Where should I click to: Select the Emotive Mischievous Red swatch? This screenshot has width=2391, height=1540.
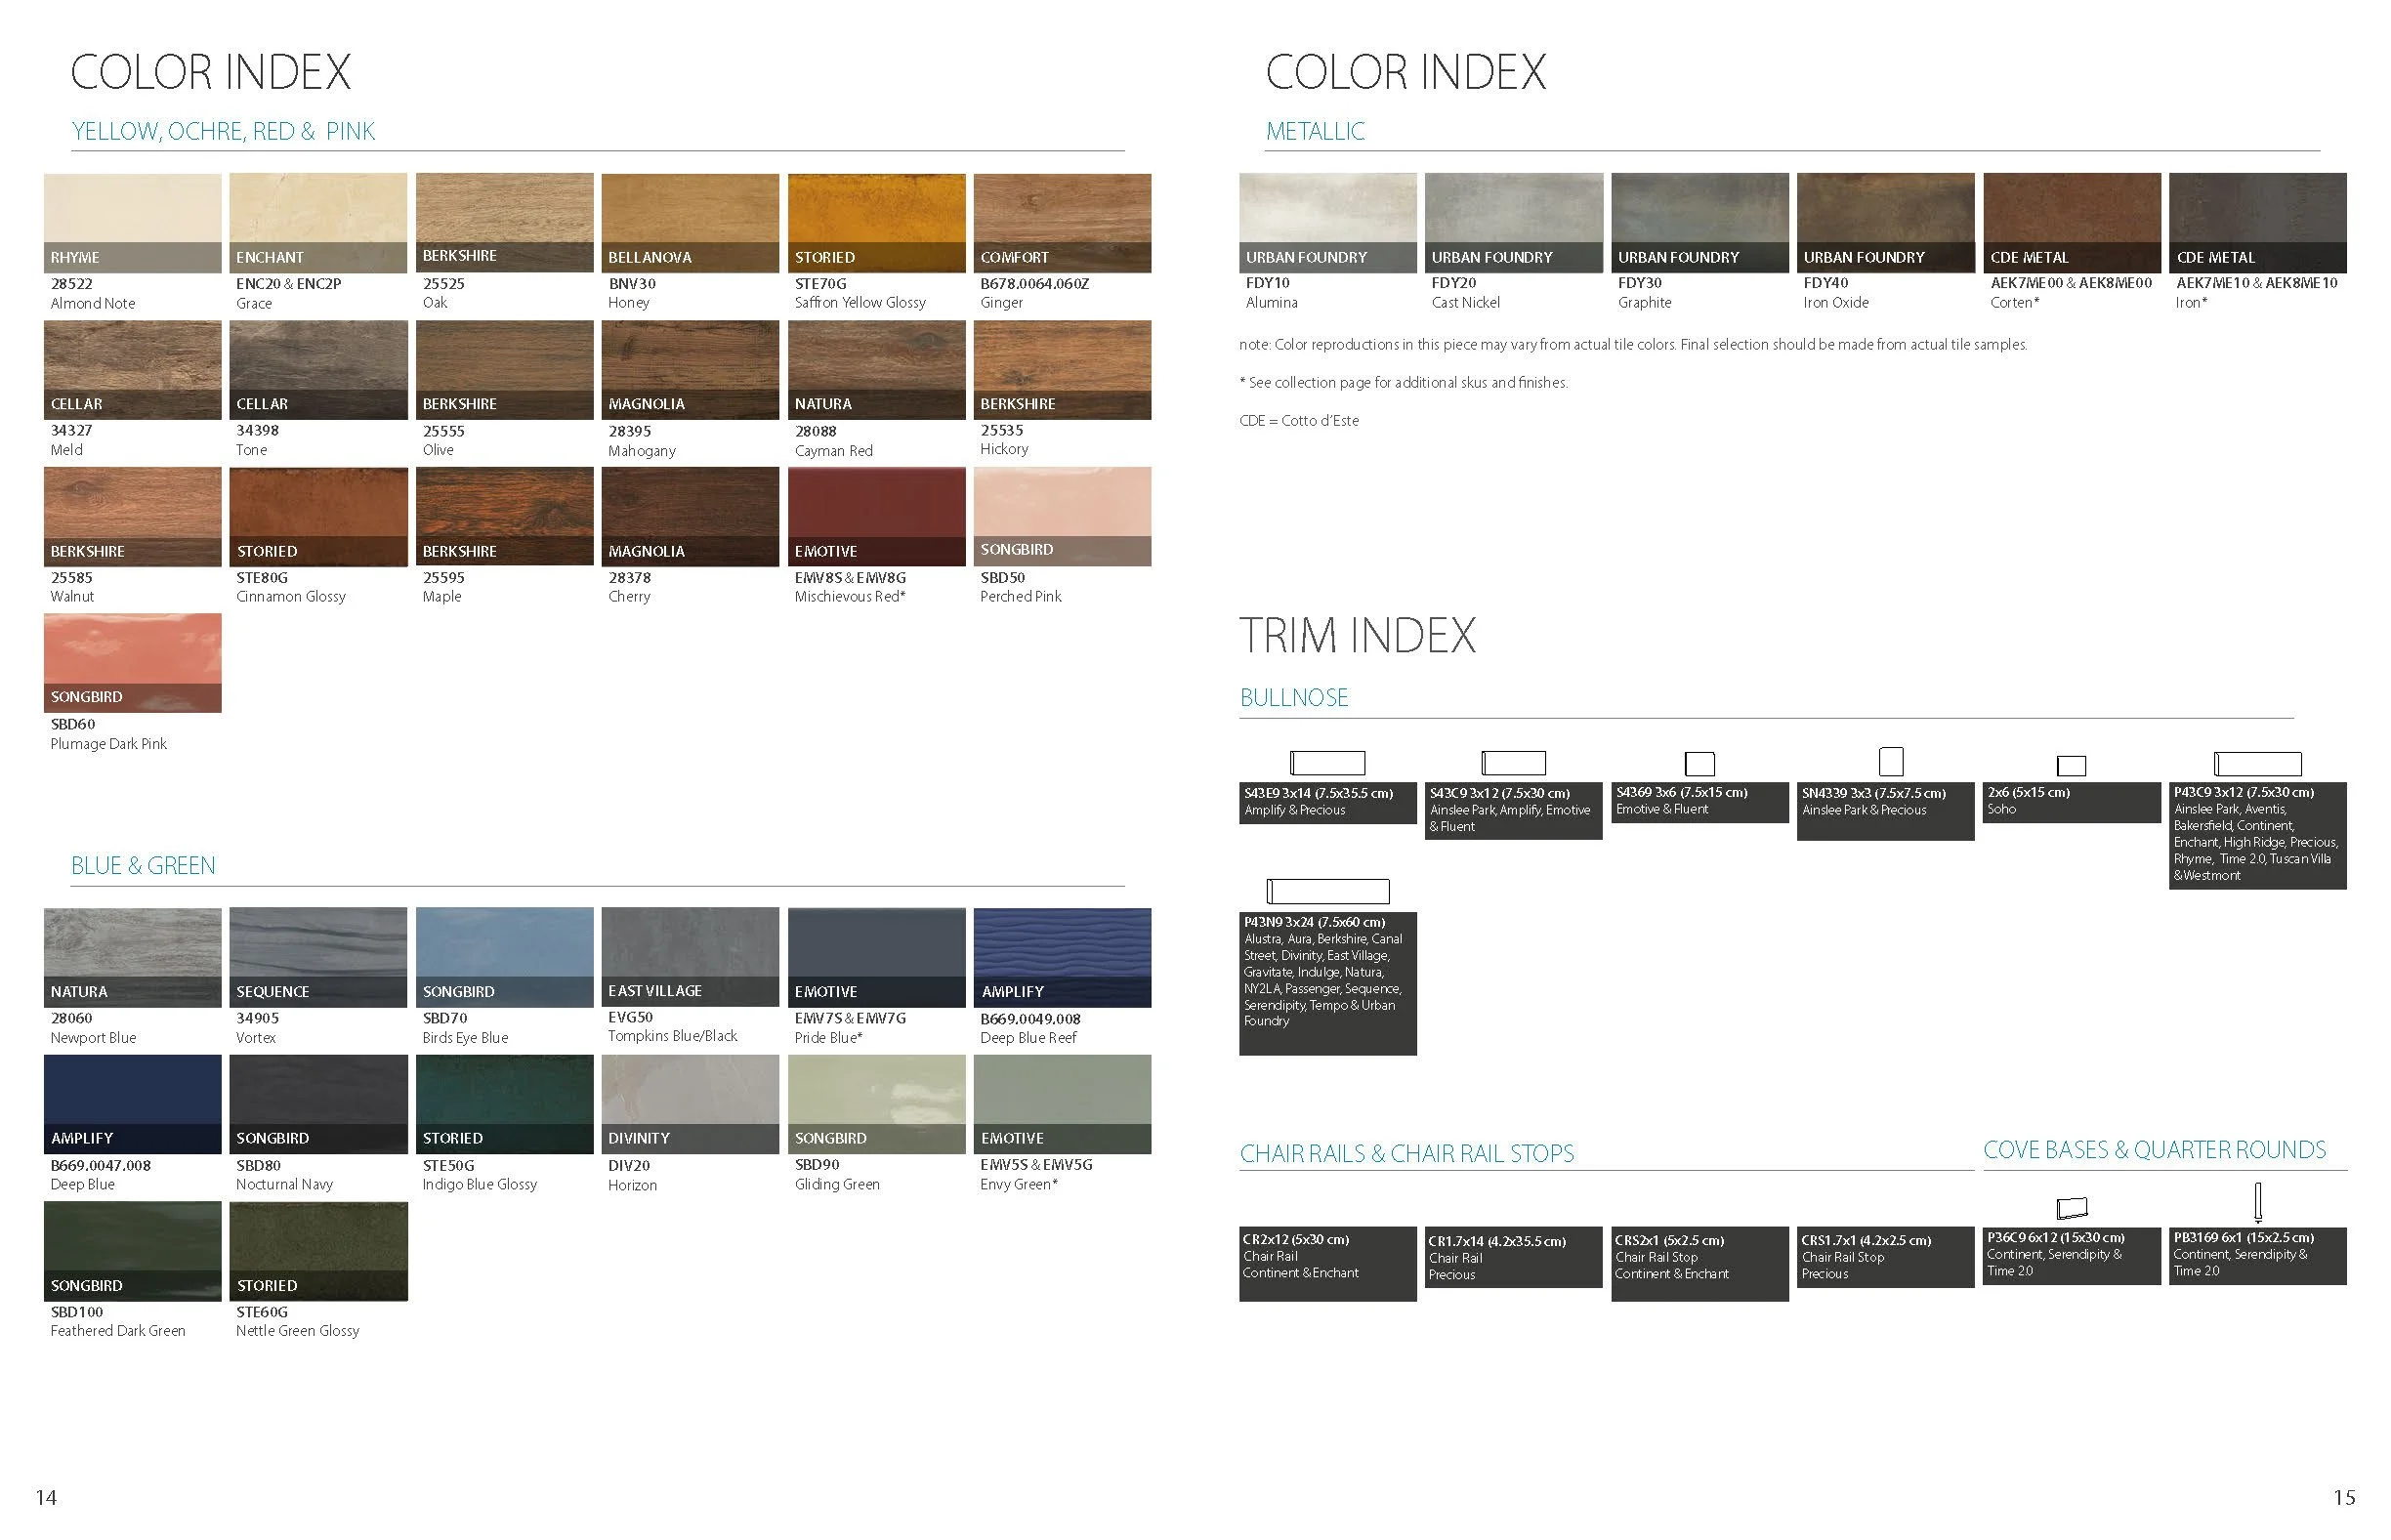876,516
